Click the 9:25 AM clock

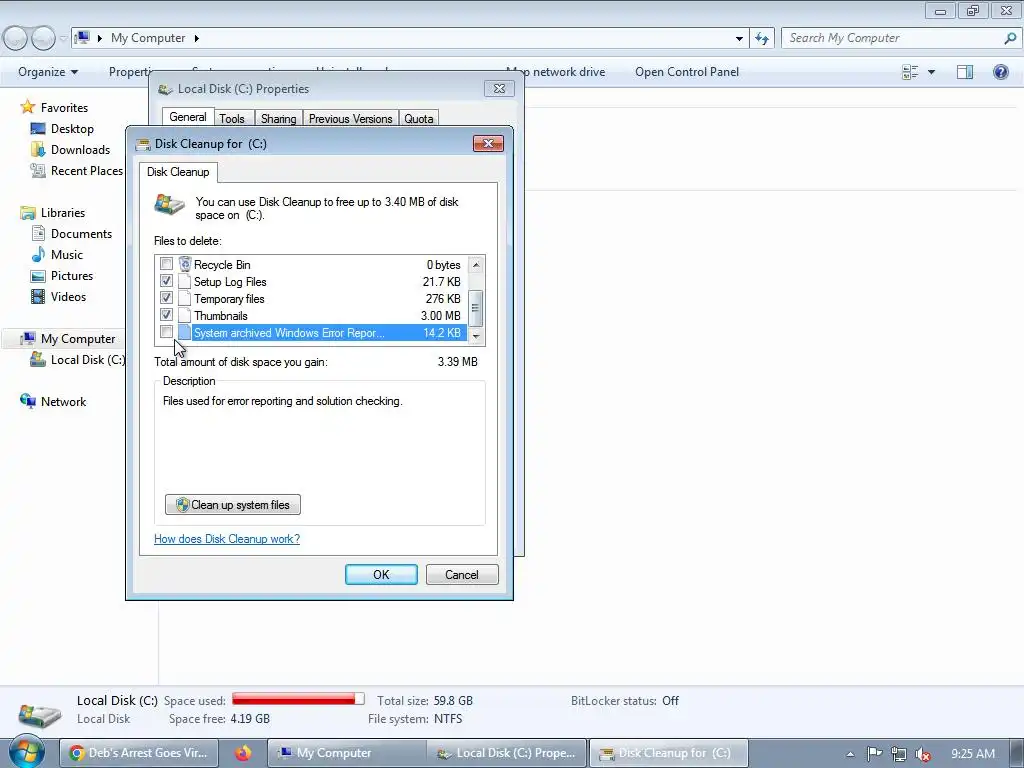(x=973, y=754)
